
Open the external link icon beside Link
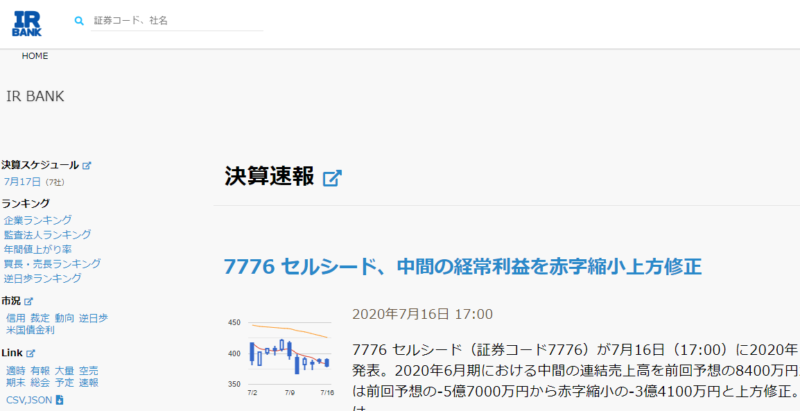point(31,353)
